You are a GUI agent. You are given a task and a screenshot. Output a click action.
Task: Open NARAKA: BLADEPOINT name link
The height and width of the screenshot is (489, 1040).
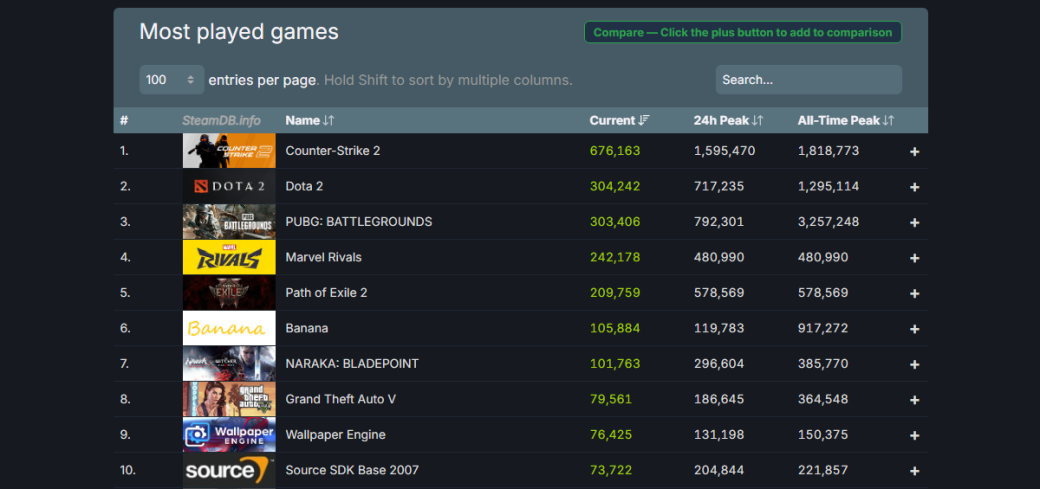[352, 364]
